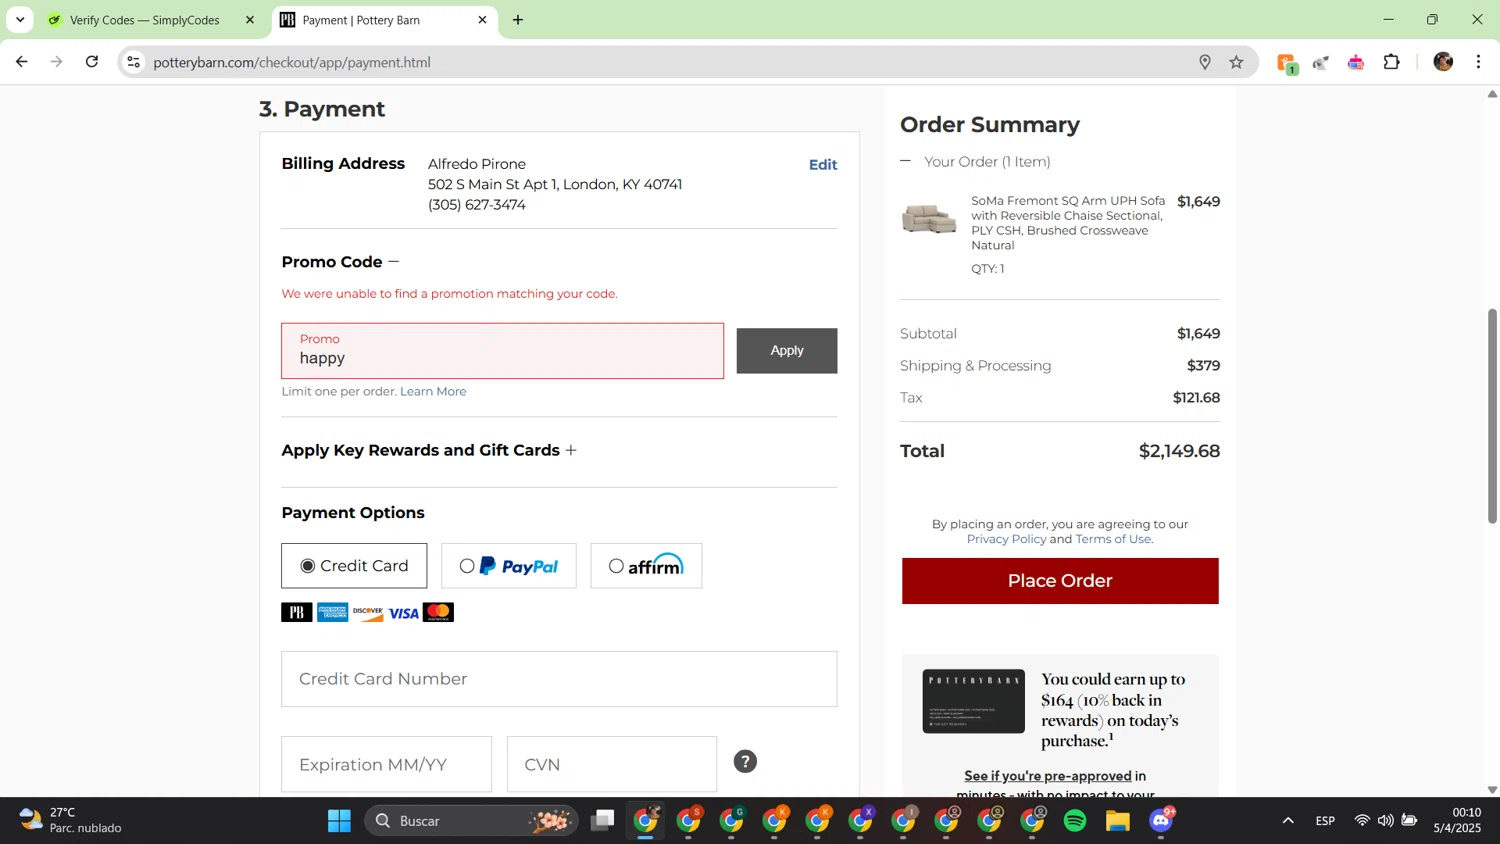Open a new browser tab

(x=518, y=20)
